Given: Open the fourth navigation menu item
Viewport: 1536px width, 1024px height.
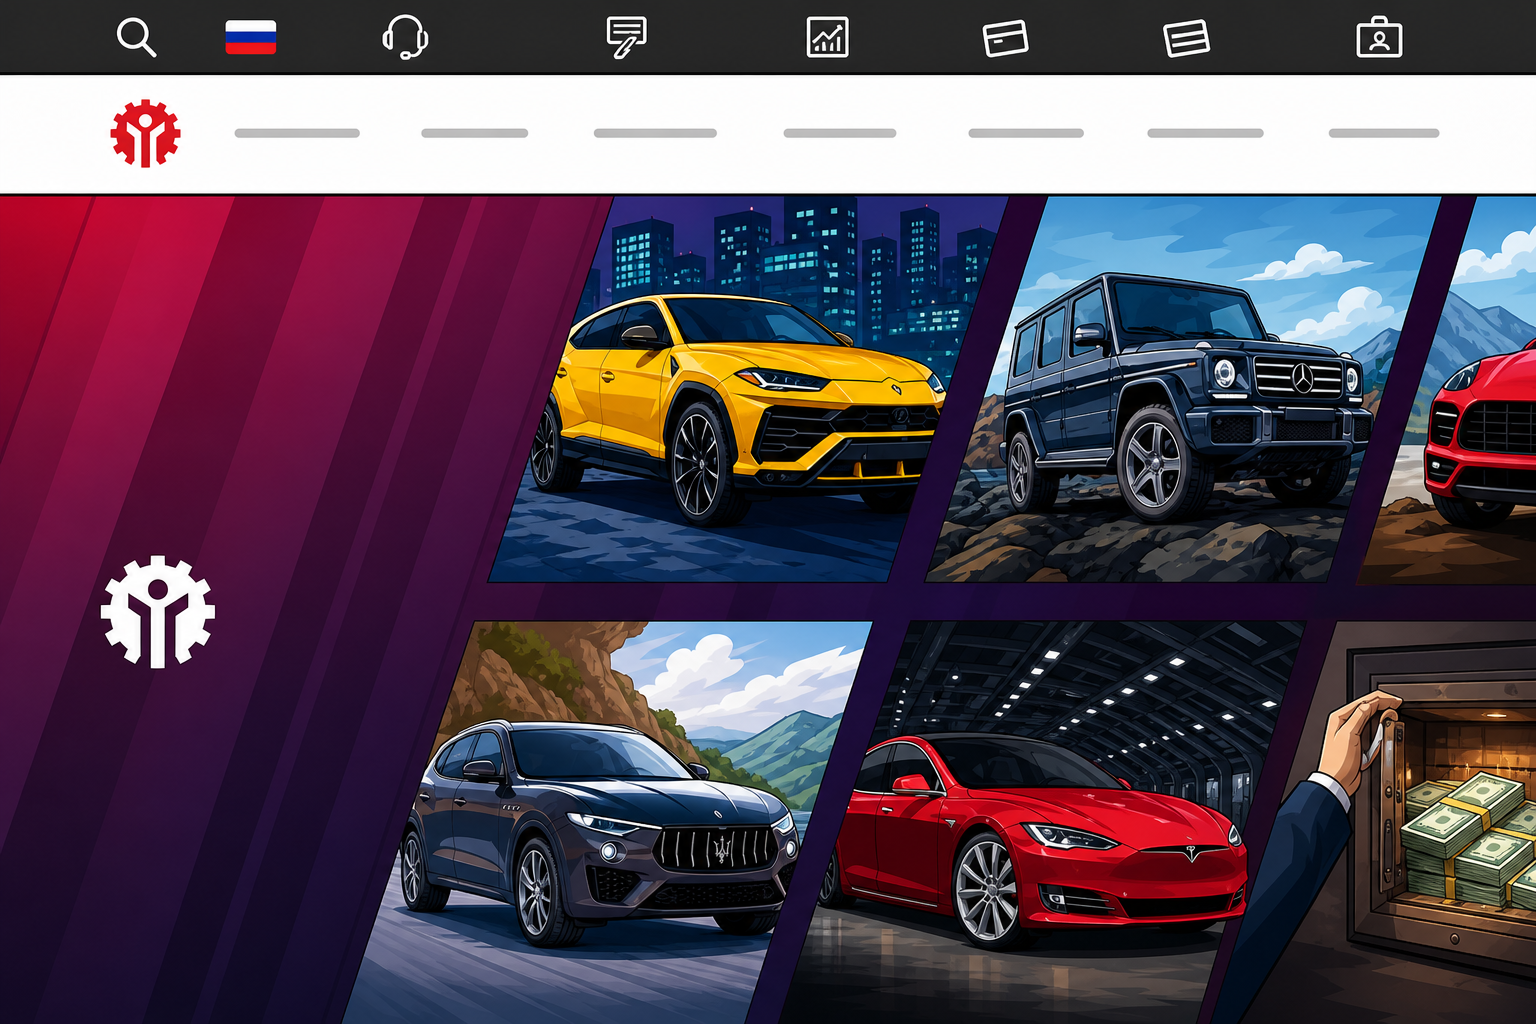Looking at the screenshot, I should [840, 133].
